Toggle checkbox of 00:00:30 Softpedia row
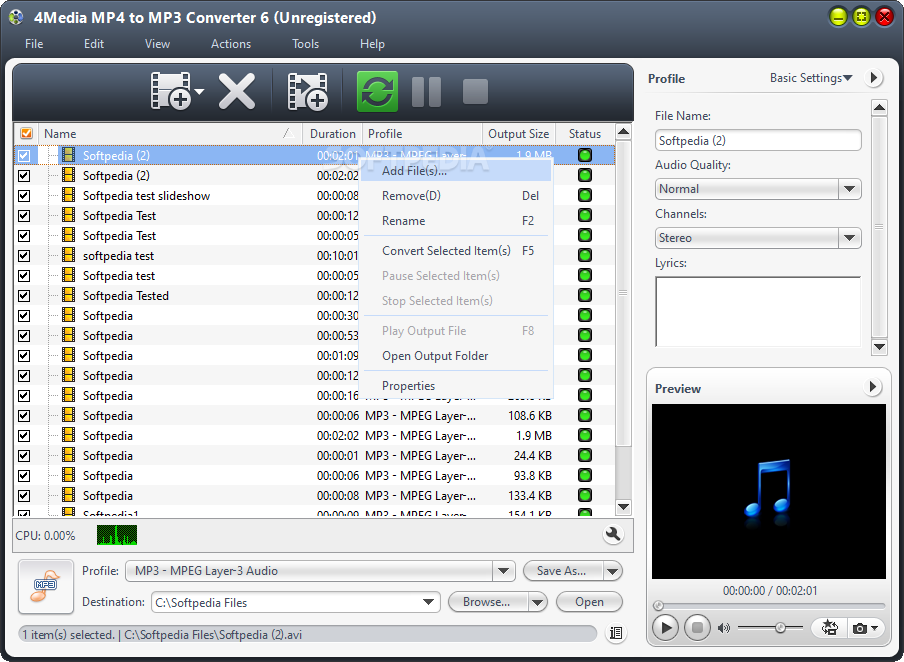Screen dimensions: 904x662 (x=24, y=315)
